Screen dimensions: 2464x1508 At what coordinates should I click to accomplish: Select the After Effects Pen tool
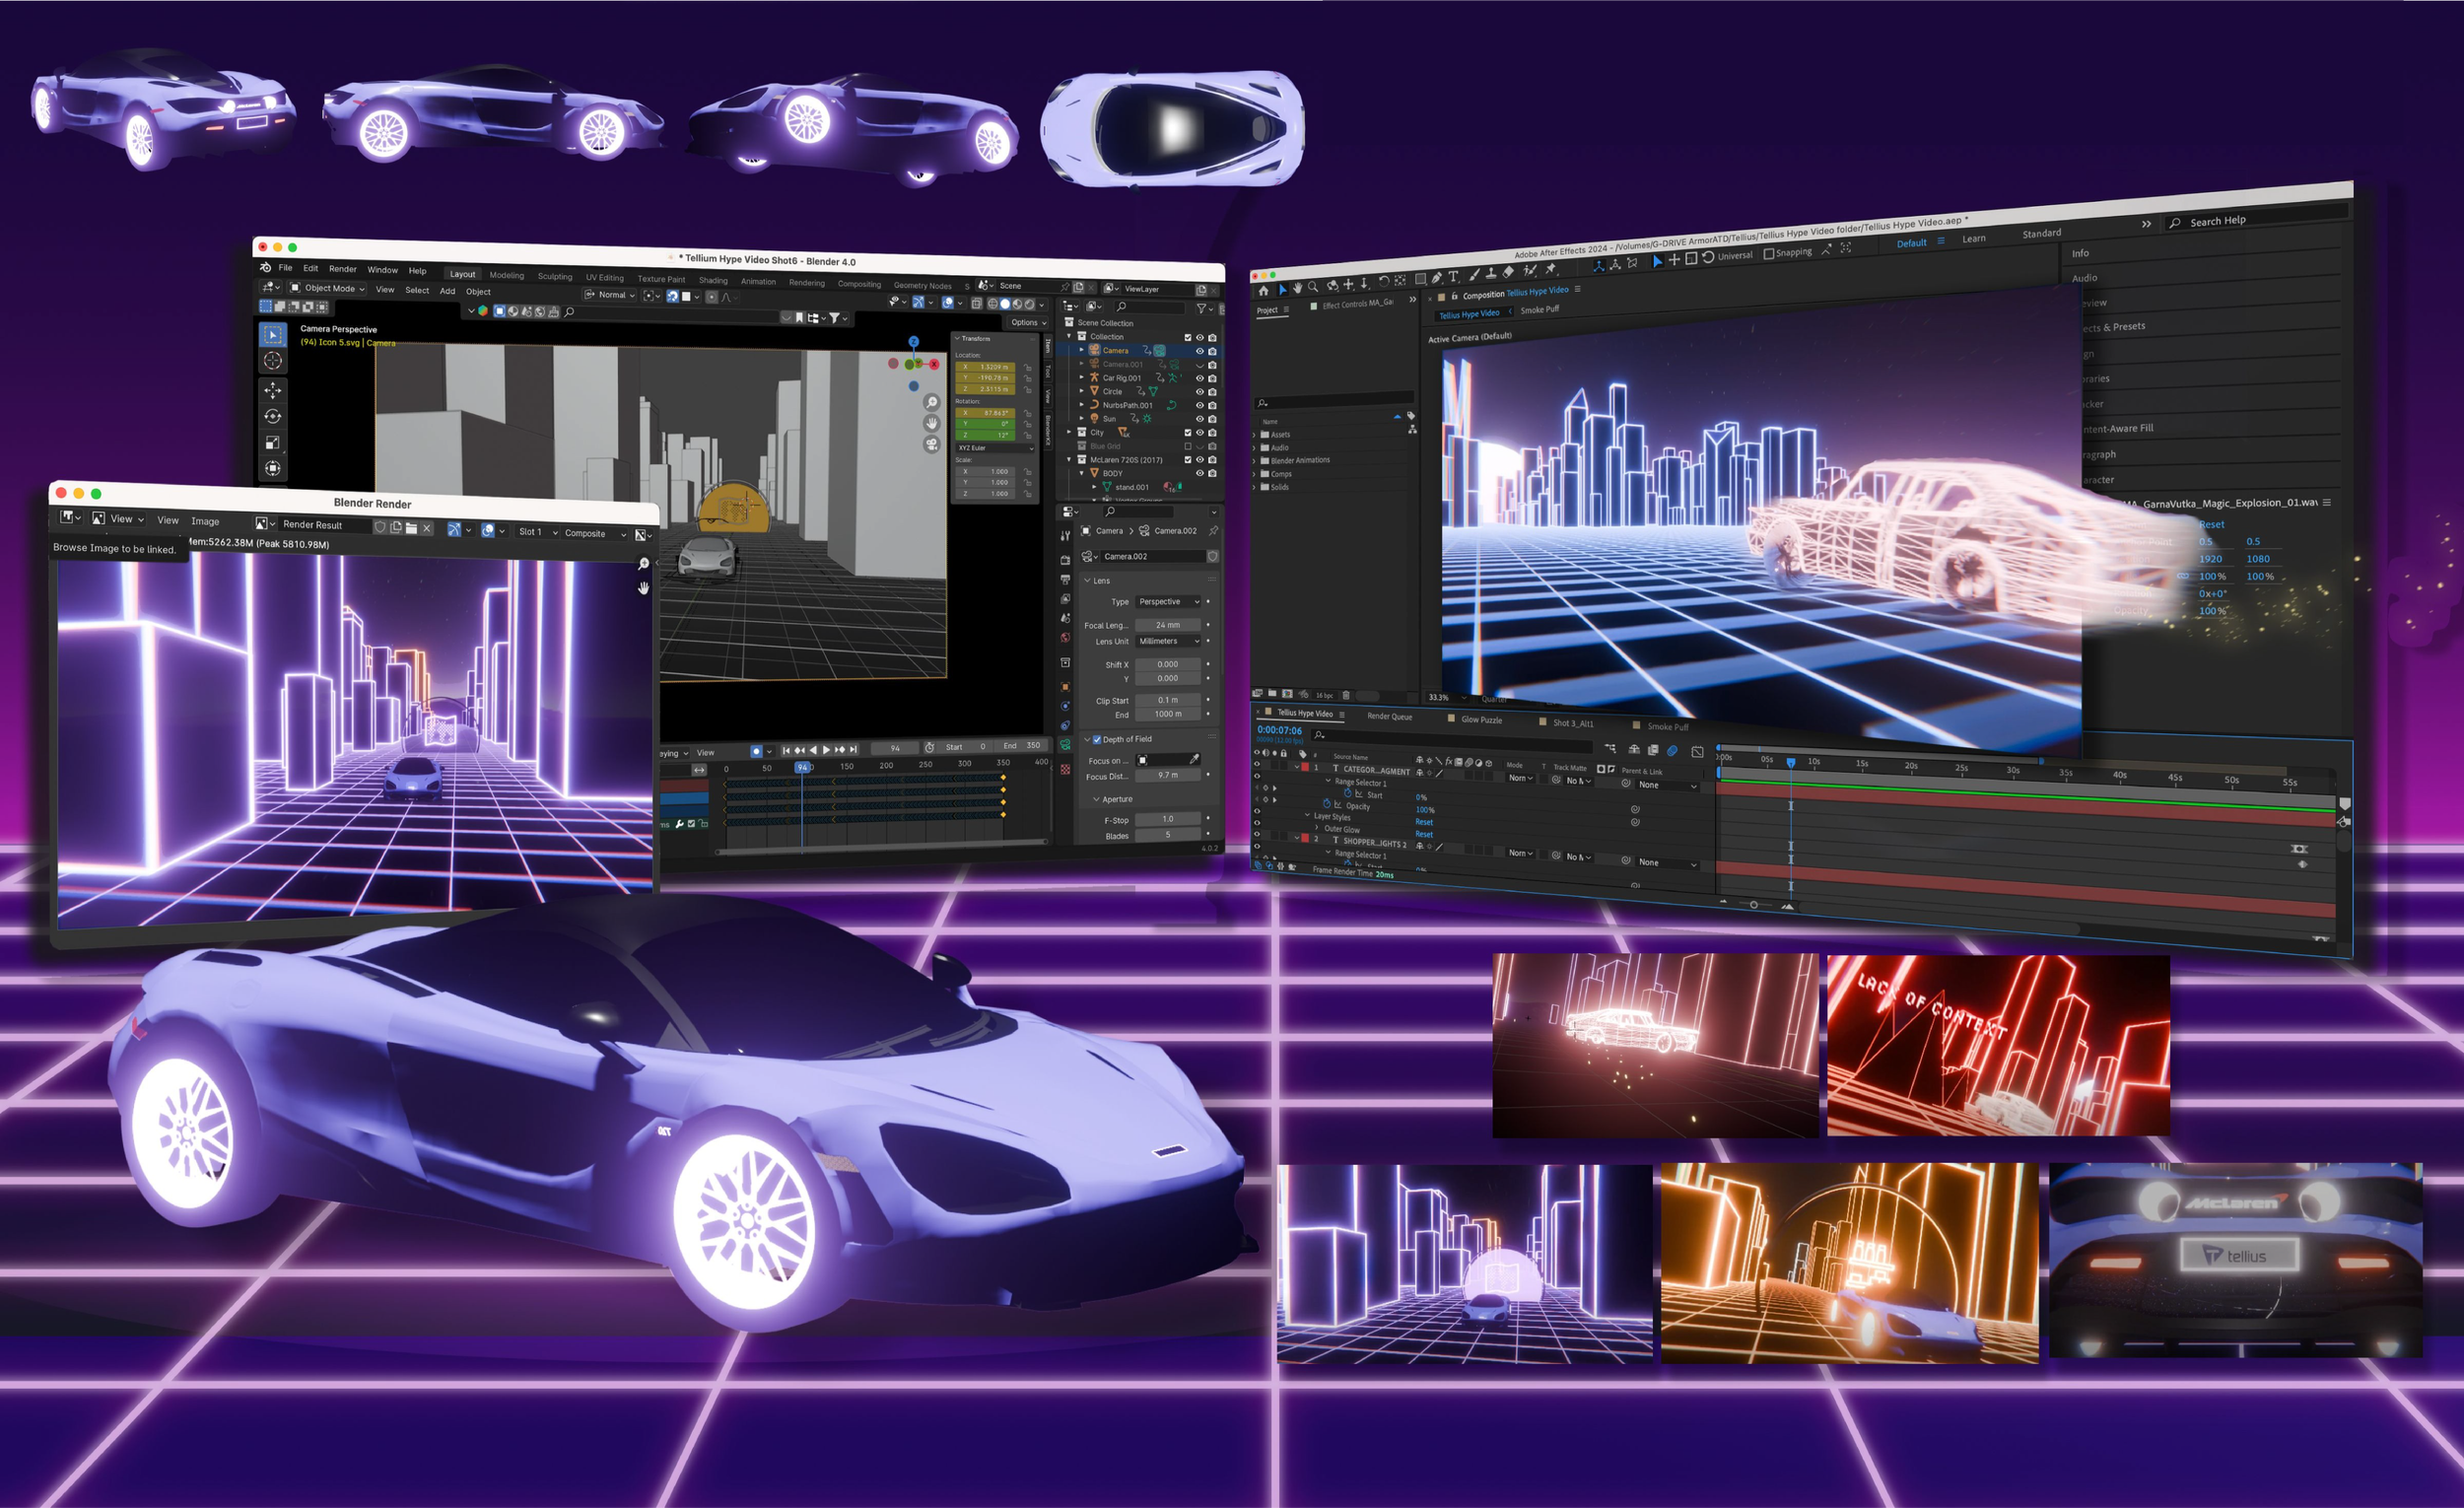[1436, 279]
